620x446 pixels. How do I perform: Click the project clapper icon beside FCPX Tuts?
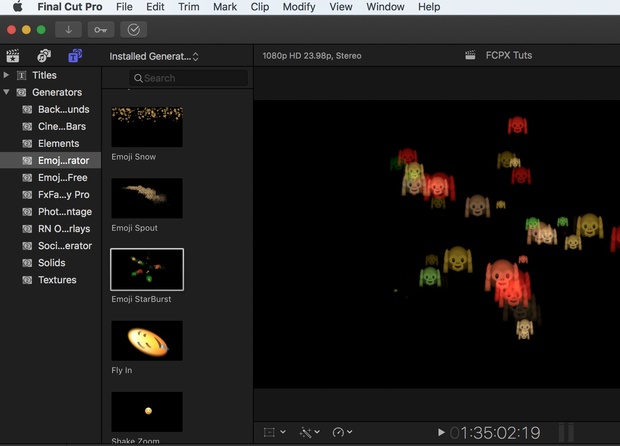[470, 55]
